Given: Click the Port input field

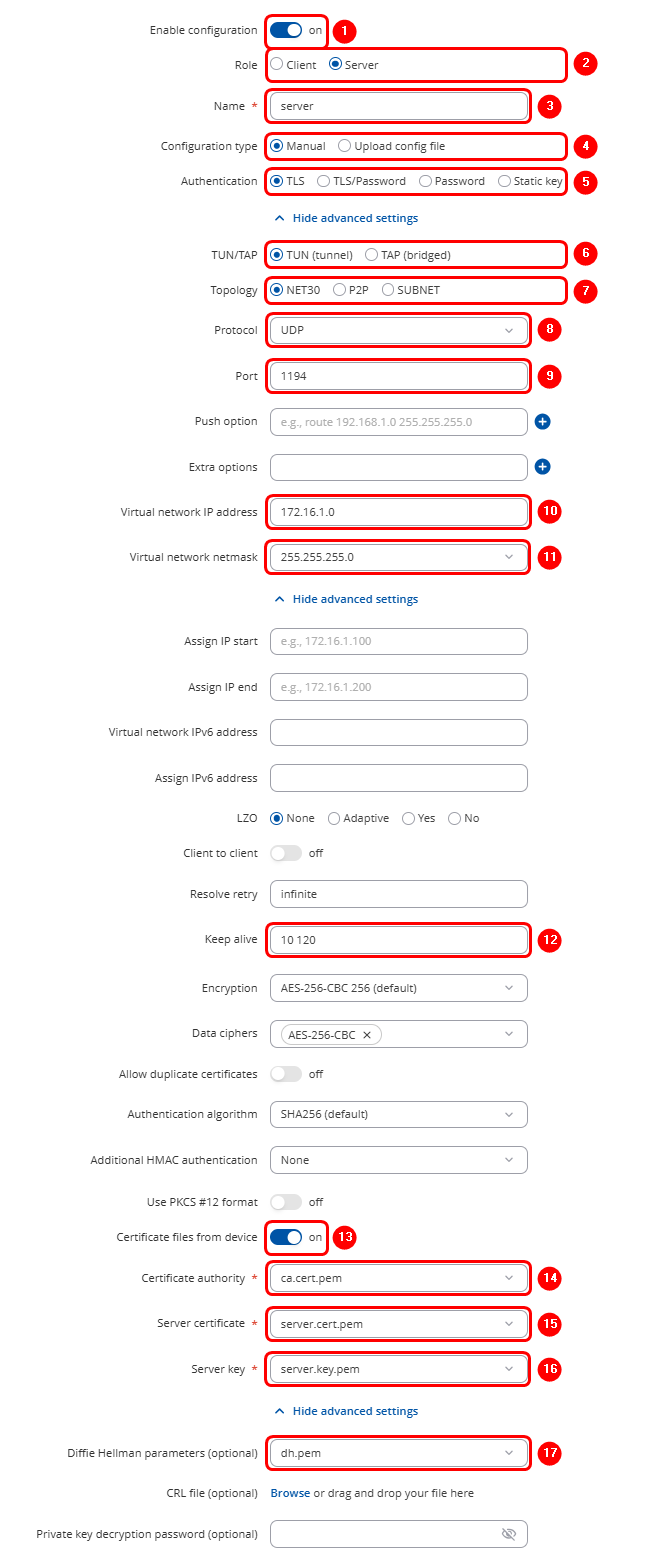Looking at the screenshot, I should [x=398, y=376].
